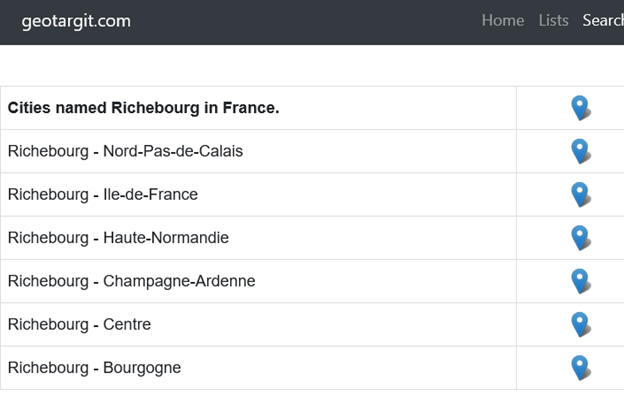
Task: Open the Search nav item
Action: pos(603,20)
